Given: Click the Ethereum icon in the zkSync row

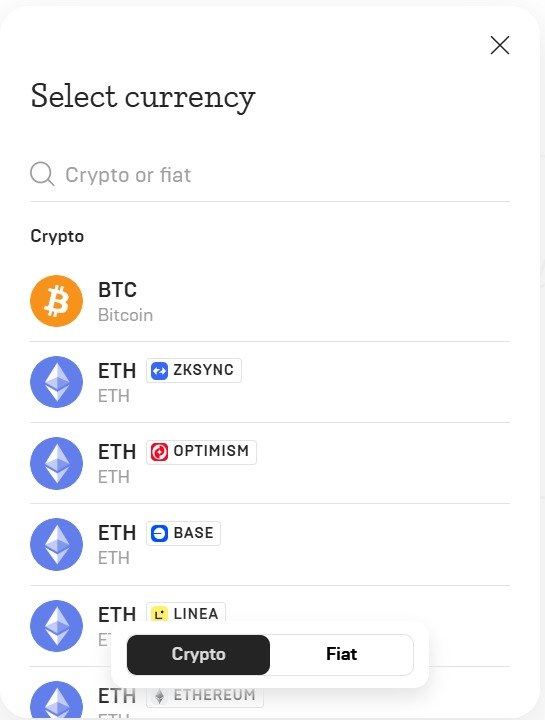Looking at the screenshot, I should pyautogui.click(x=56, y=382).
